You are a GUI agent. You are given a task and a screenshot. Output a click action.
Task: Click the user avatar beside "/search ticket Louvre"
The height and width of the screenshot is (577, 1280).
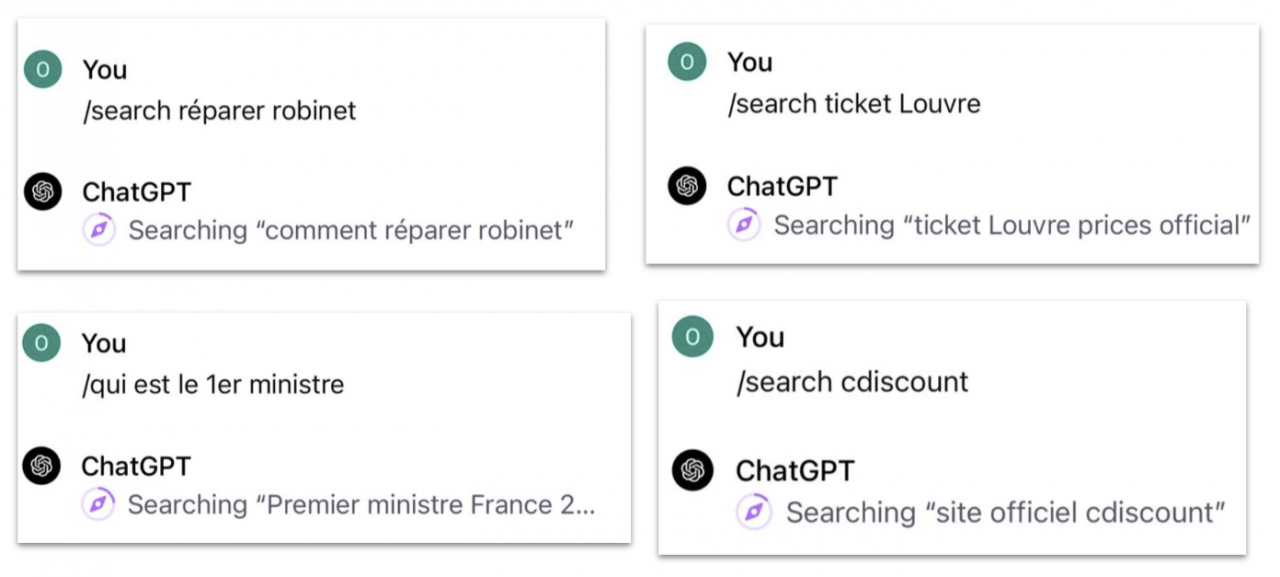(687, 62)
